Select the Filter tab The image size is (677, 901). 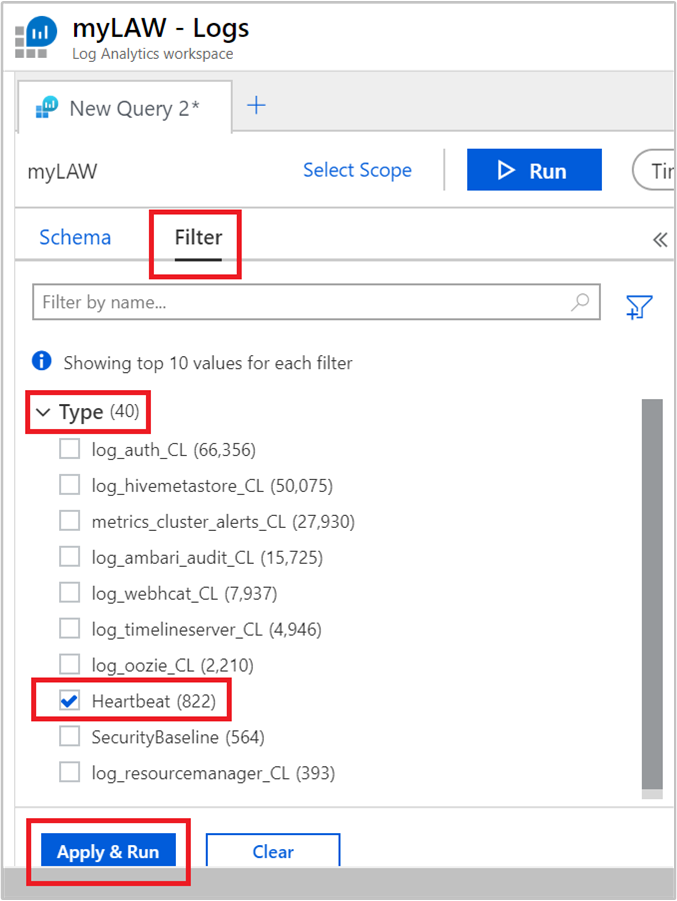[195, 237]
